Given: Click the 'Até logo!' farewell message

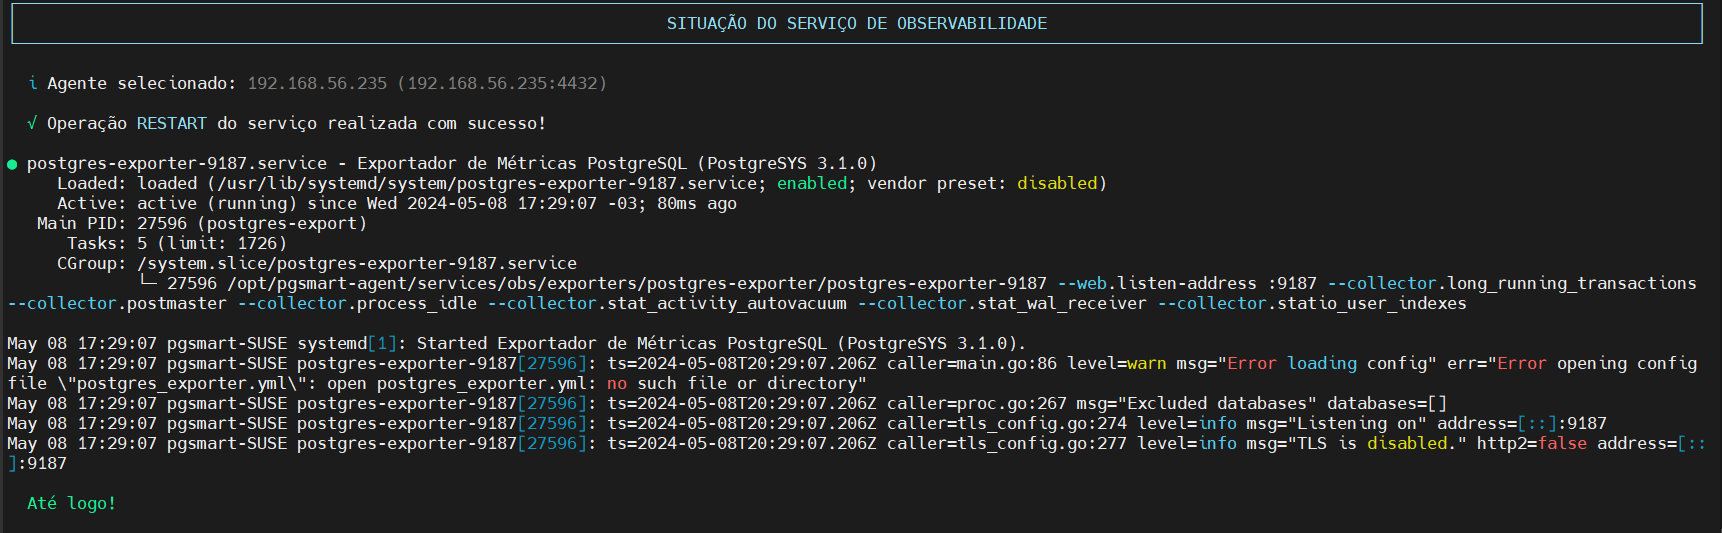Looking at the screenshot, I should coord(72,503).
